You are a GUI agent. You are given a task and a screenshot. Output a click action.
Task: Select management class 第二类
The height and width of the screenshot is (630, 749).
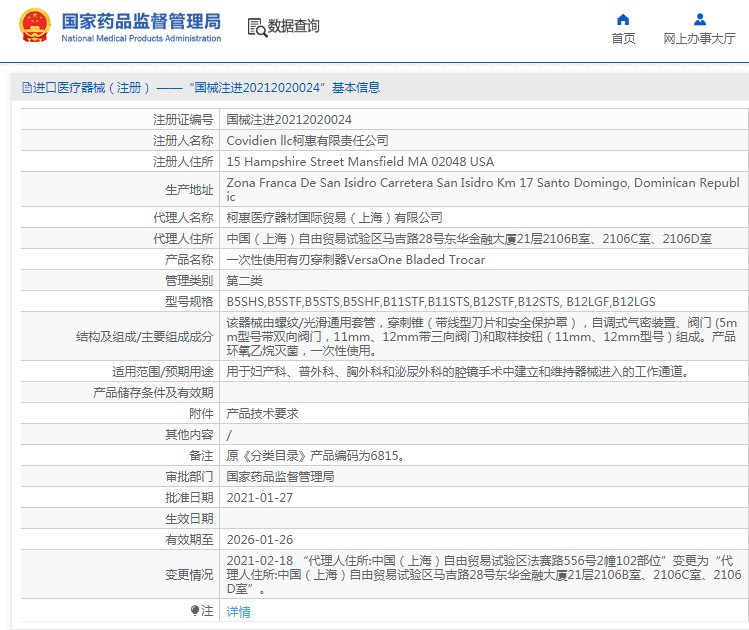245,281
